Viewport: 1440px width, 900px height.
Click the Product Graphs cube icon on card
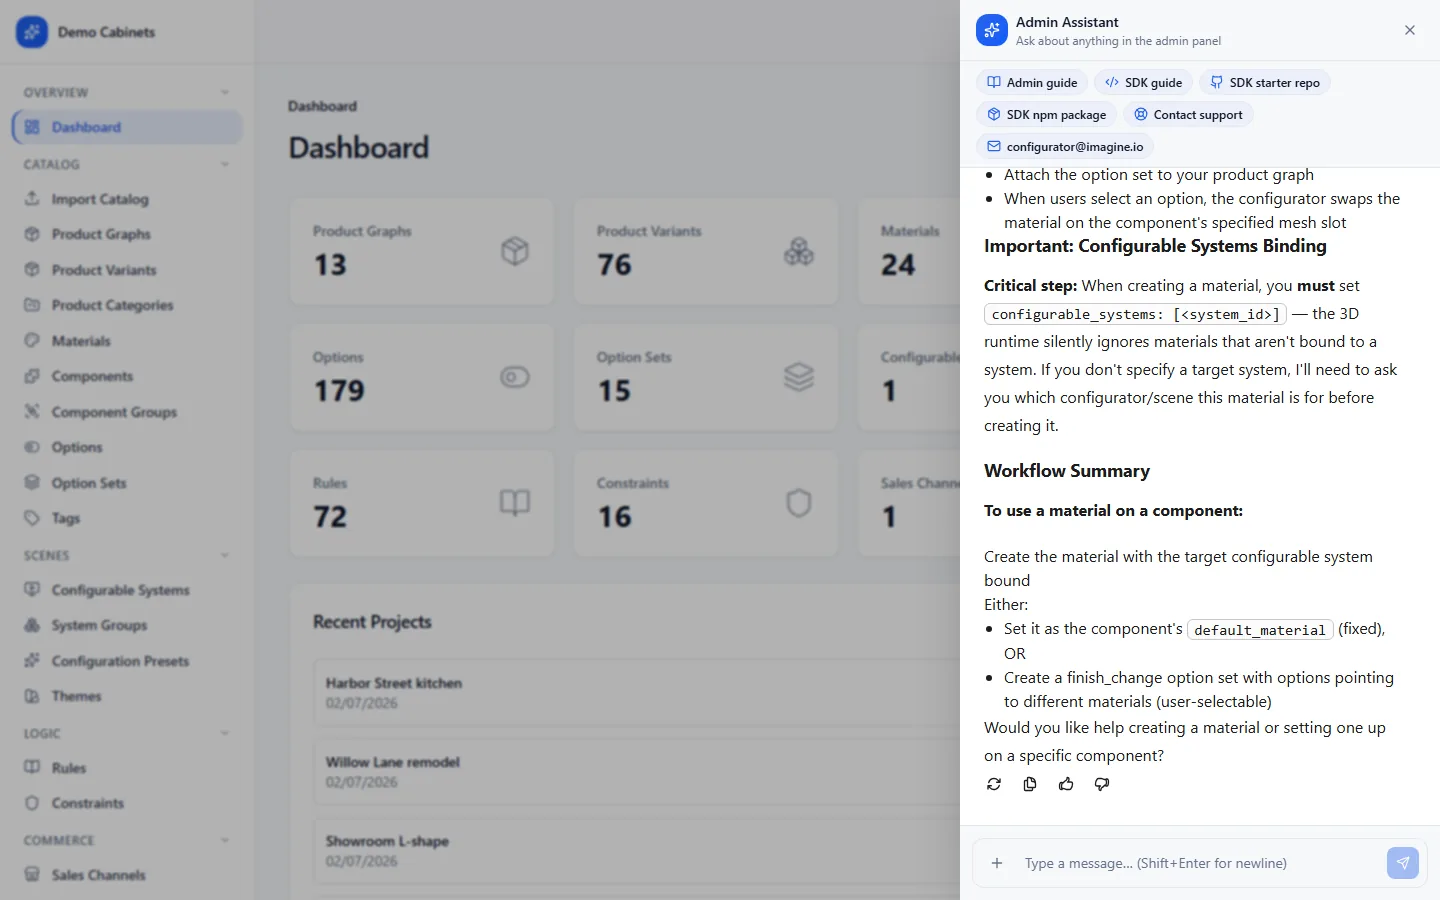tap(515, 251)
